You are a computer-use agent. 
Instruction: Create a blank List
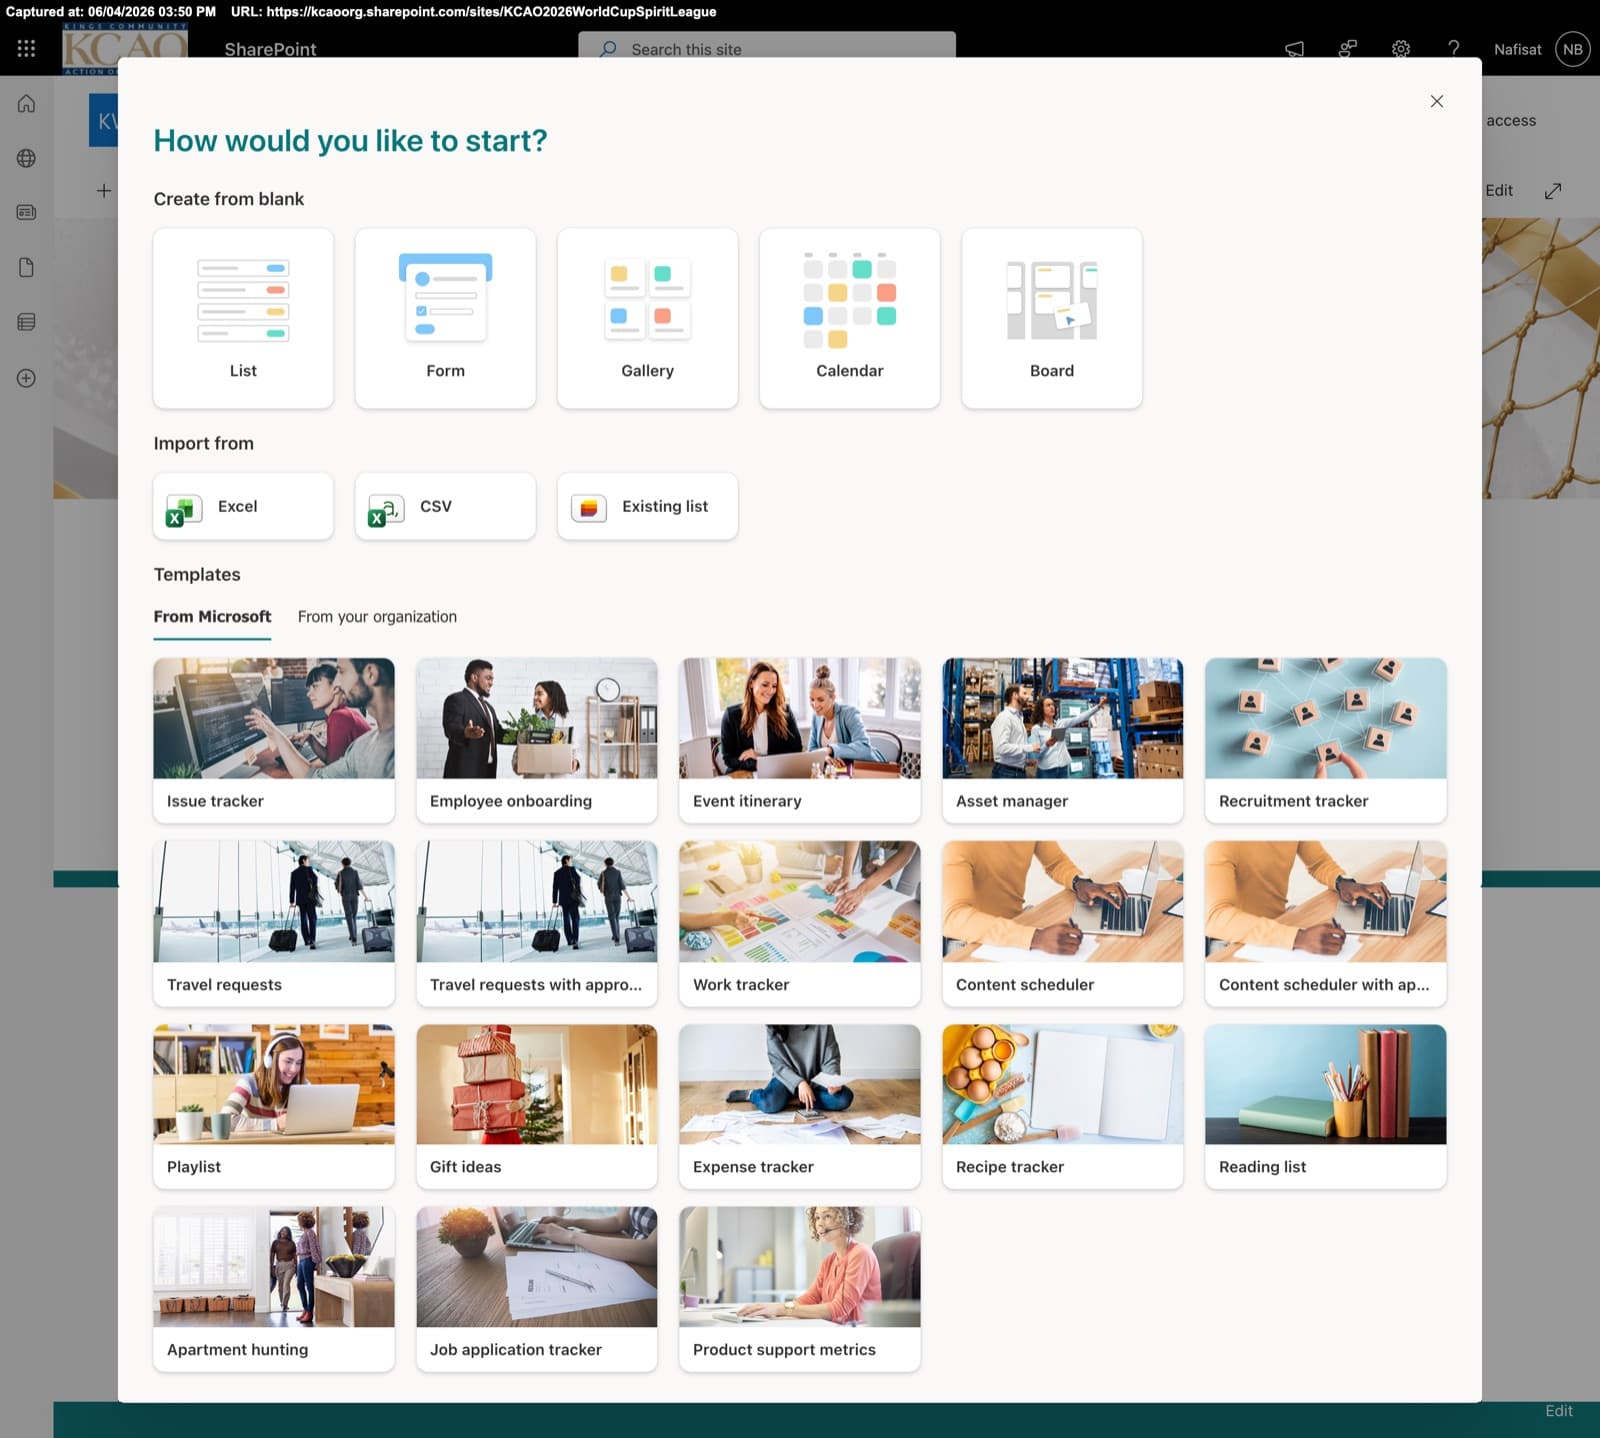(x=243, y=318)
